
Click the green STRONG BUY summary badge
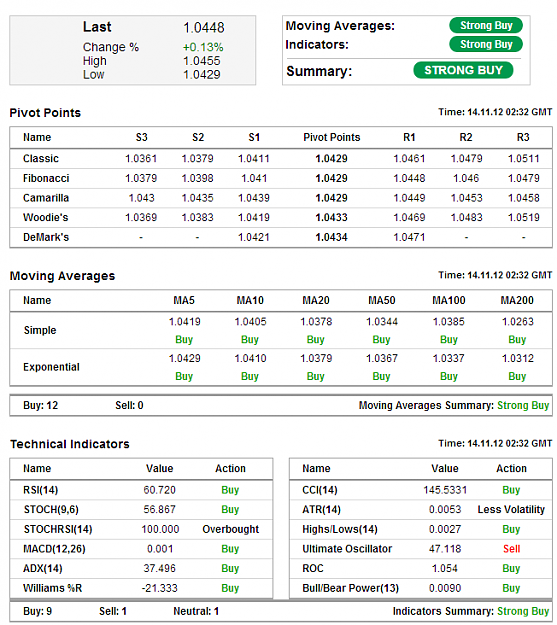tap(463, 70)
